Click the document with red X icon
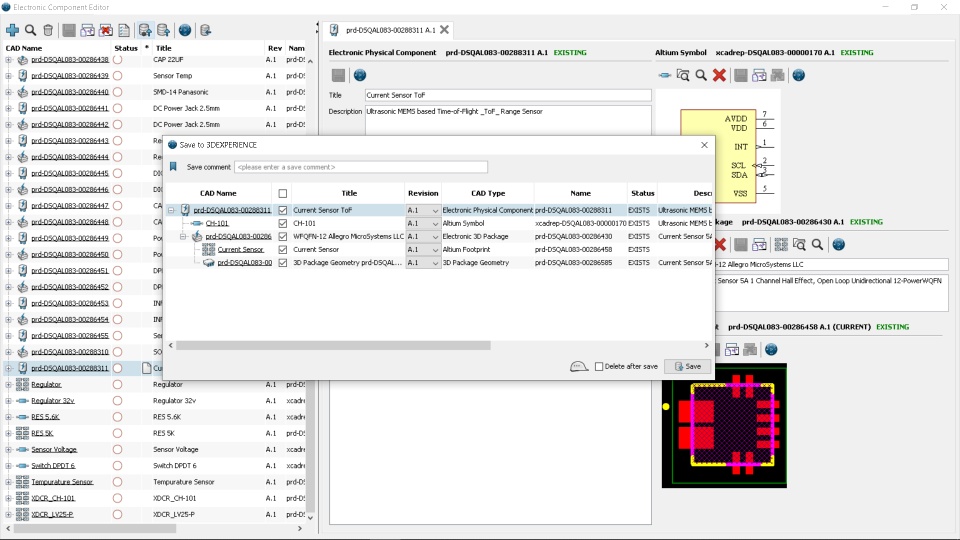The width and height of the screenshot is (960, 540). pyautogui.click(x=106, y=30)
